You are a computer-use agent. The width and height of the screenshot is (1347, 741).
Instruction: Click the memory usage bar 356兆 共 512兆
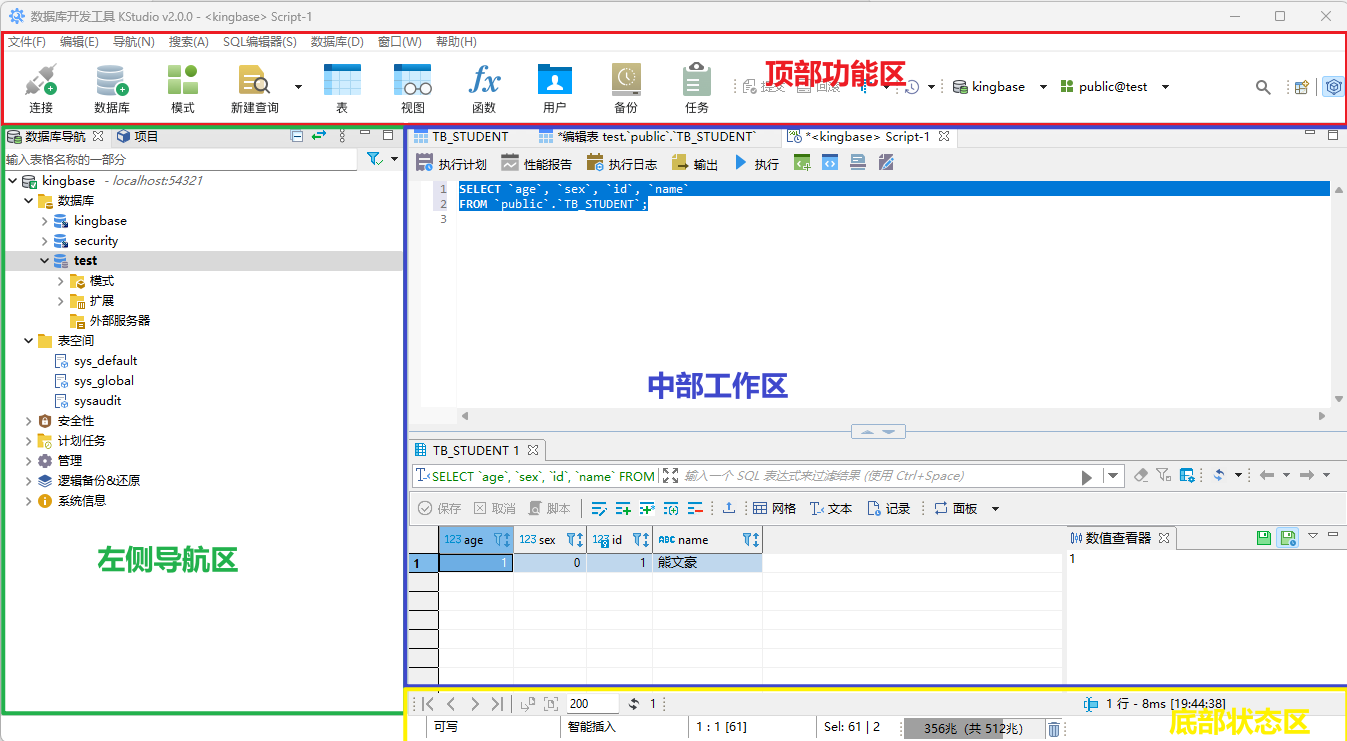click(x=974, y=729)
